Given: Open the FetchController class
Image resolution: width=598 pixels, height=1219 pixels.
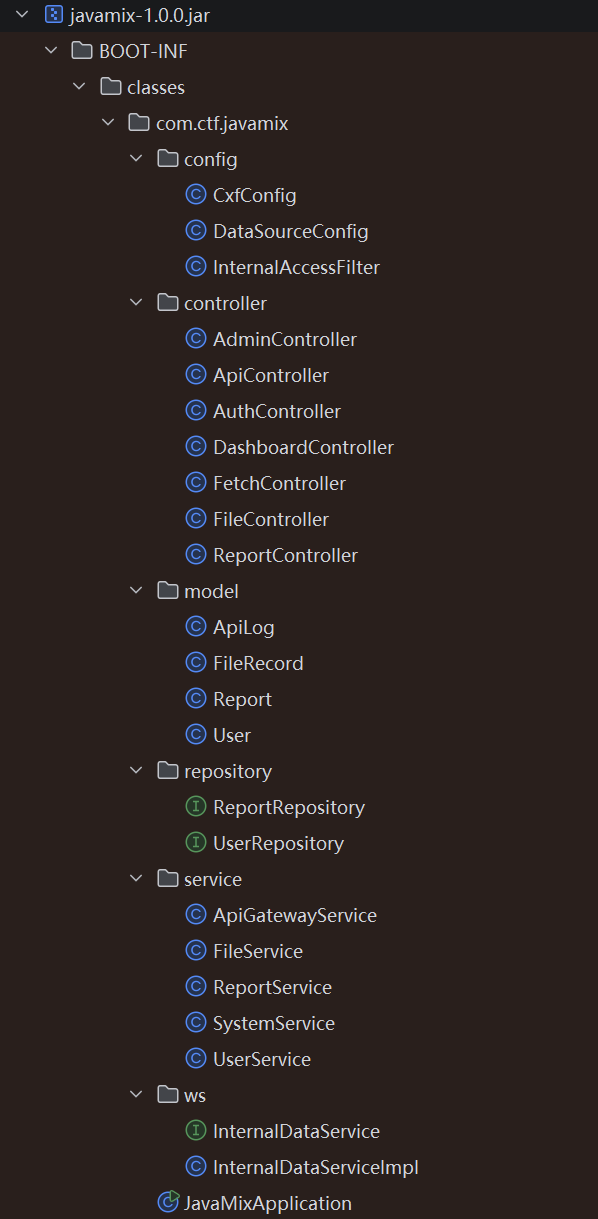Looking at the screenshot, I should [x=279, y=483].
